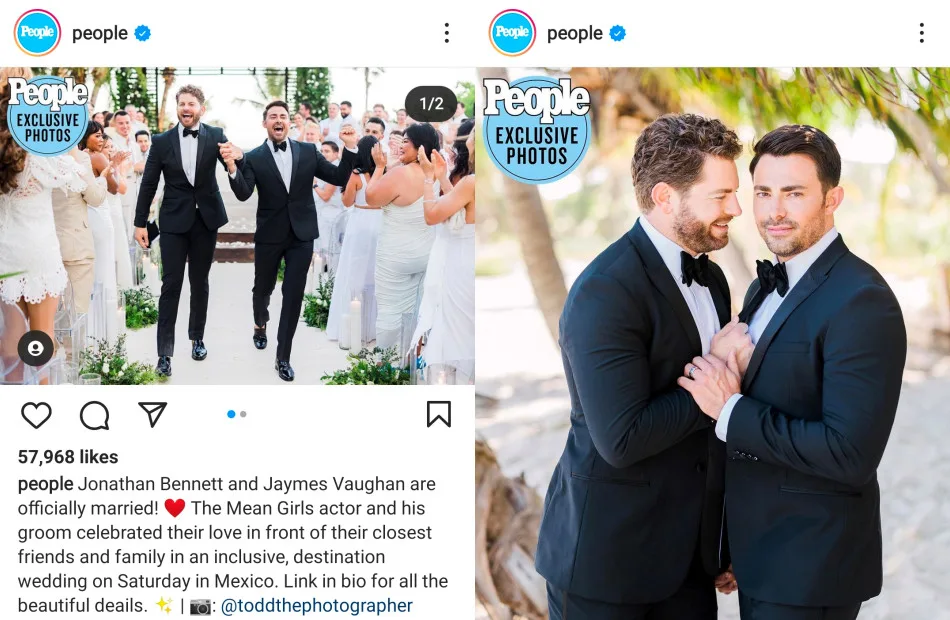Image resolution: width=950 pixels, height=620 pixels.
Task: Click the 1/2 photo counter badge
Action: coord(431,104)
